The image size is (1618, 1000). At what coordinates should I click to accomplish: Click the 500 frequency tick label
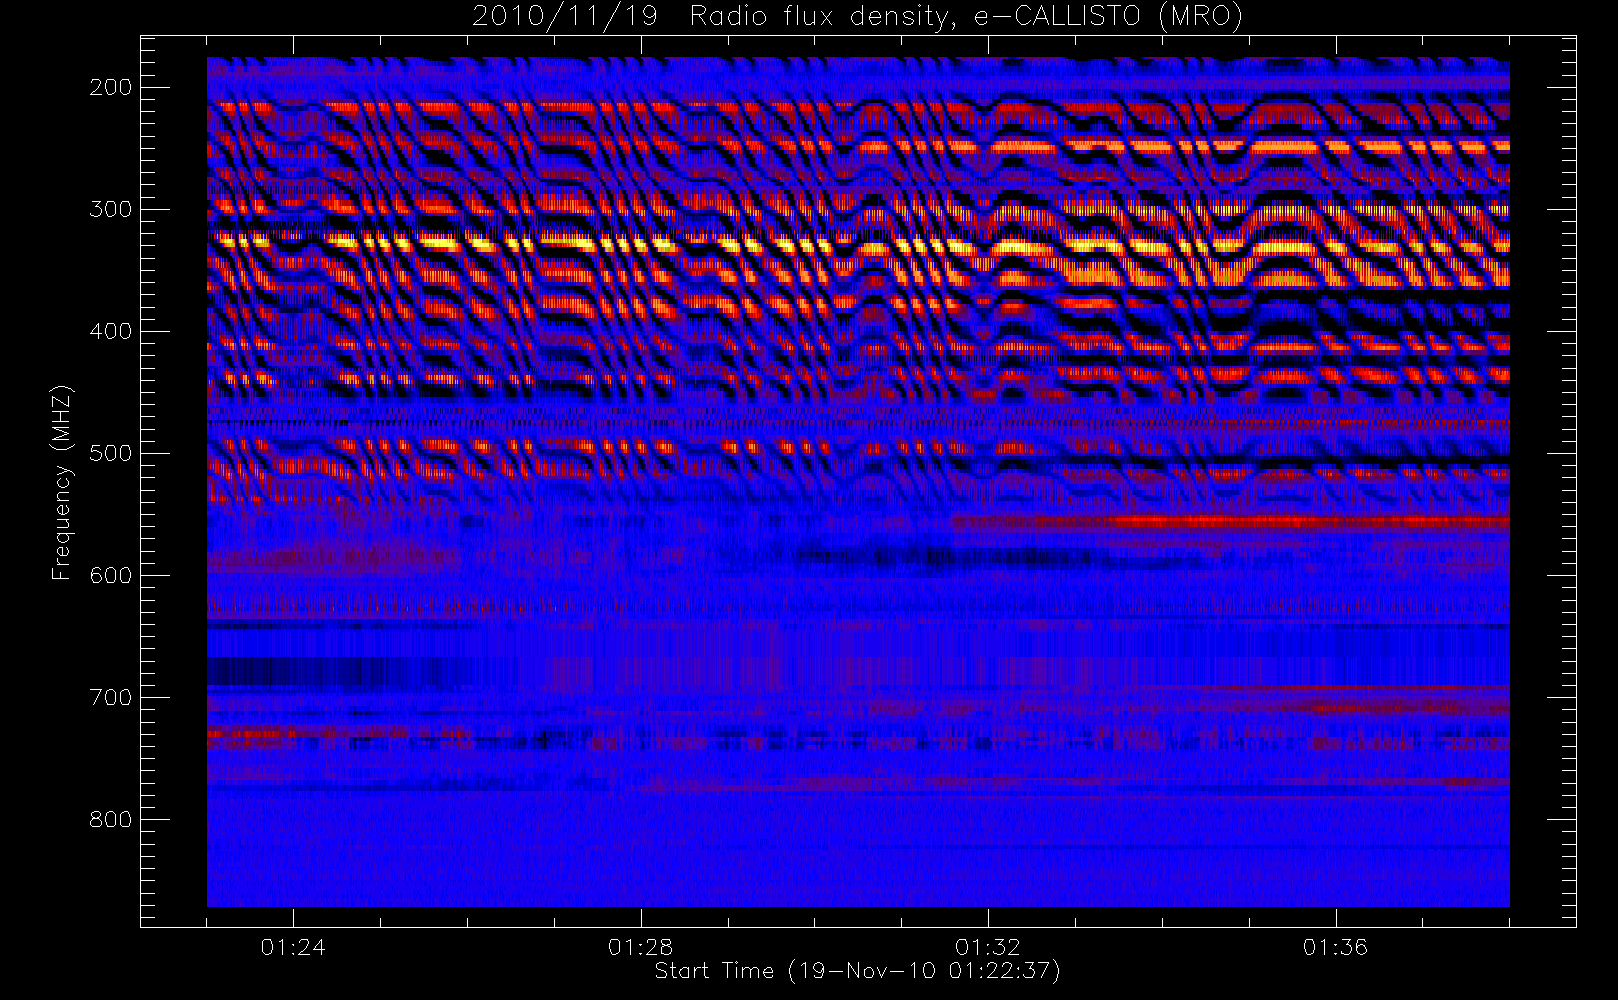(x=111, y=453)
